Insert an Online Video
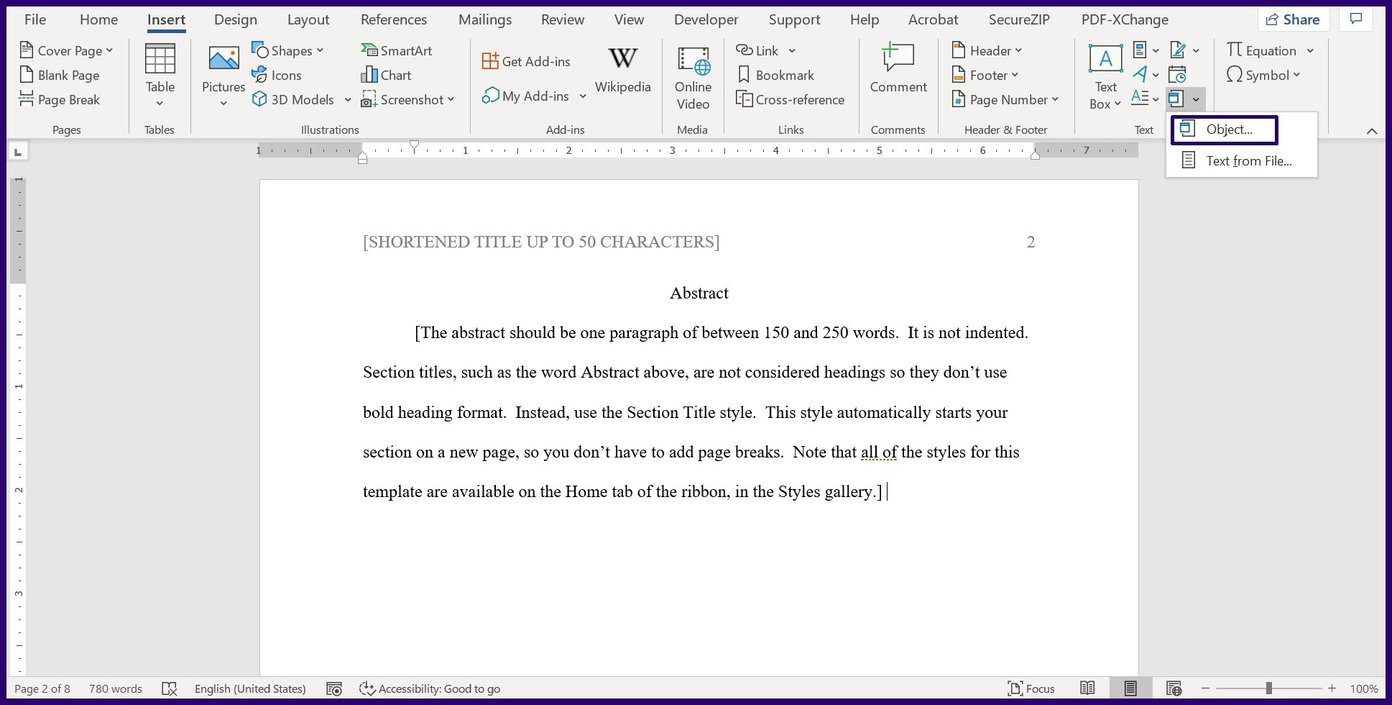 [693, 77]
